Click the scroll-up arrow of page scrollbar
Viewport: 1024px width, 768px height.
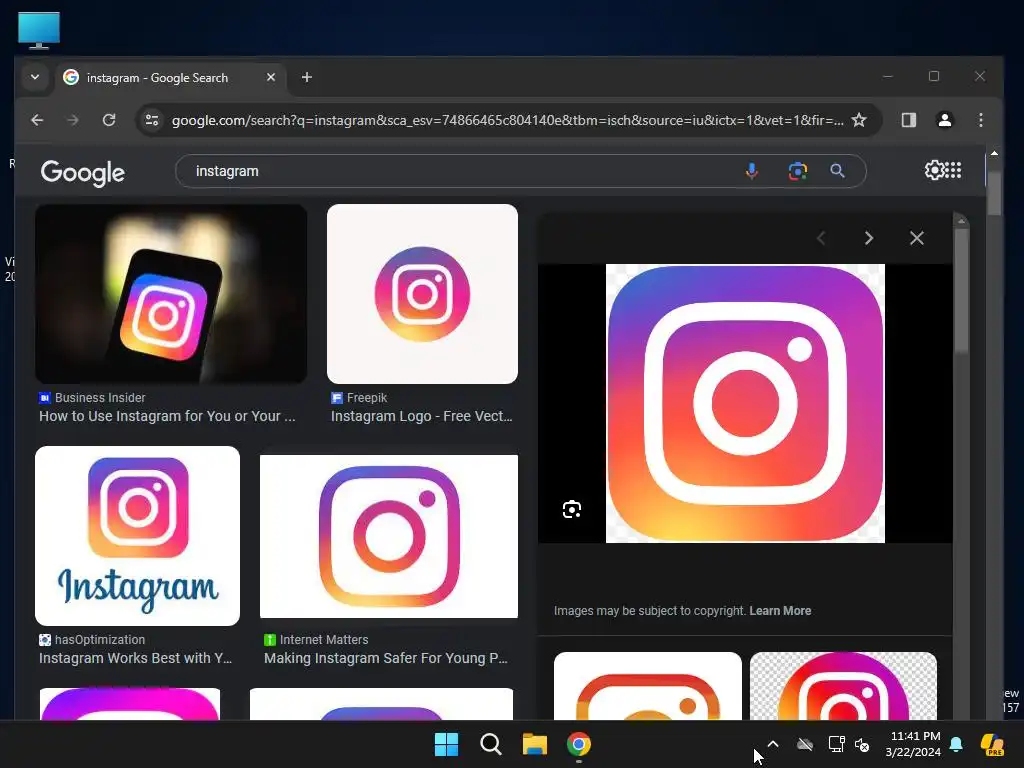[x=994, y=153]
